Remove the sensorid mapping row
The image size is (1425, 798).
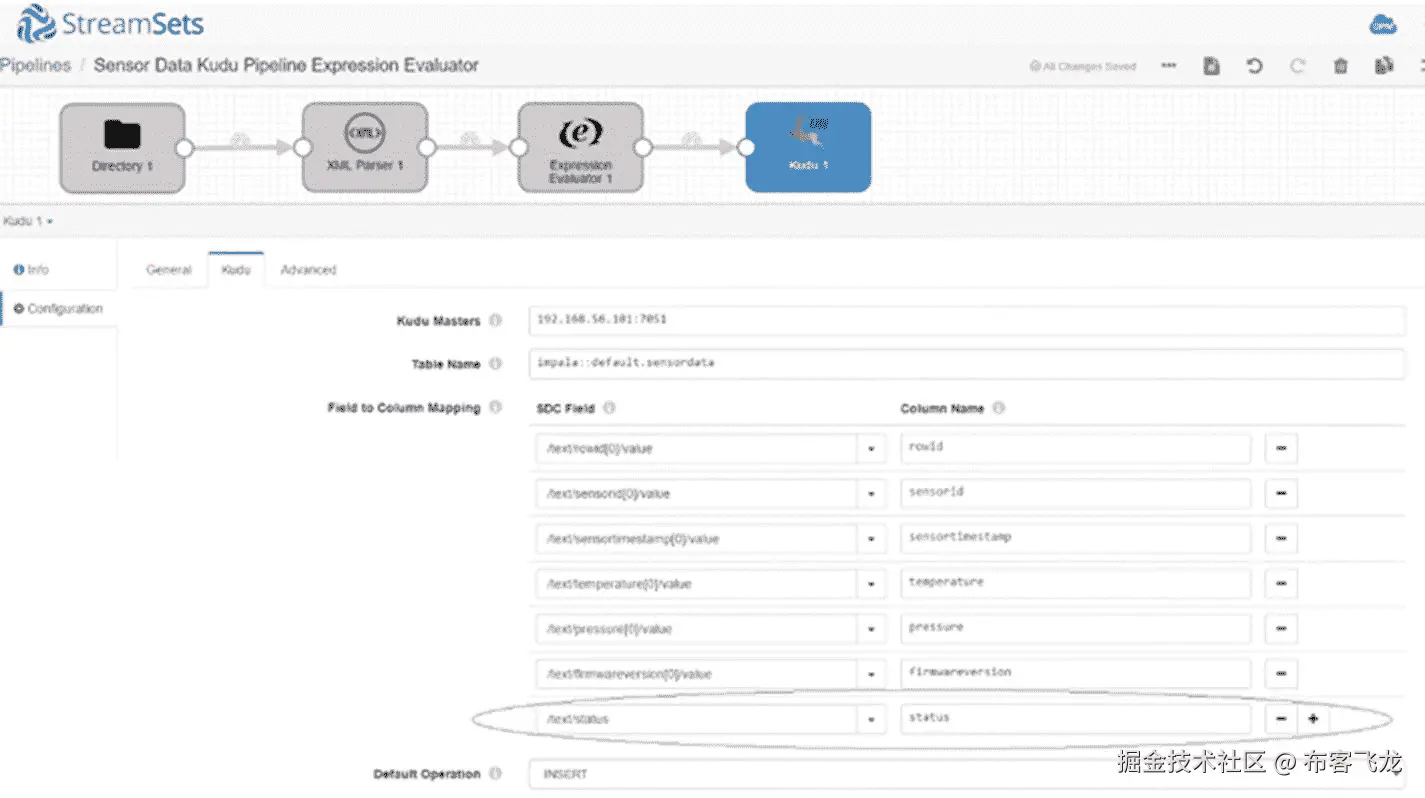pyautogui.click(x=1281, y=493)
